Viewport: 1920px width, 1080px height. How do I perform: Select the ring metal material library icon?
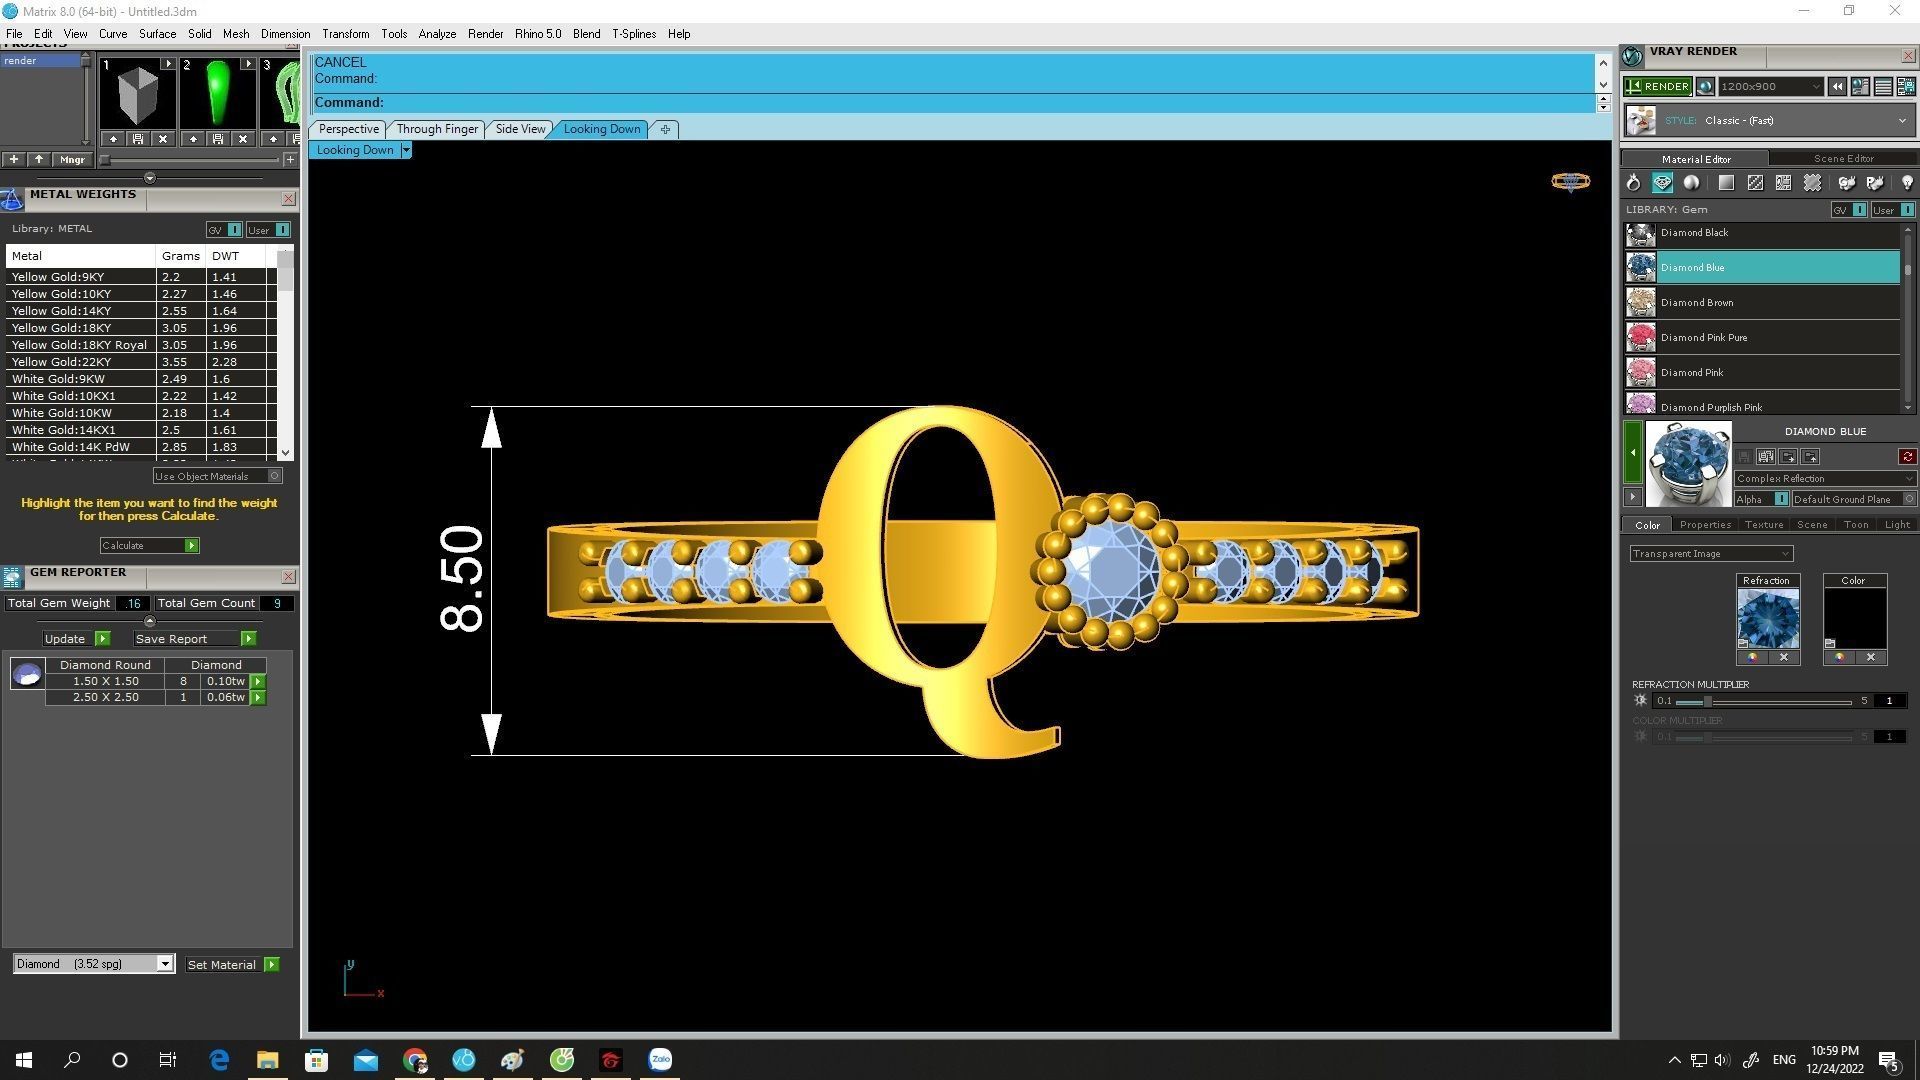[x=1633, y=183]
